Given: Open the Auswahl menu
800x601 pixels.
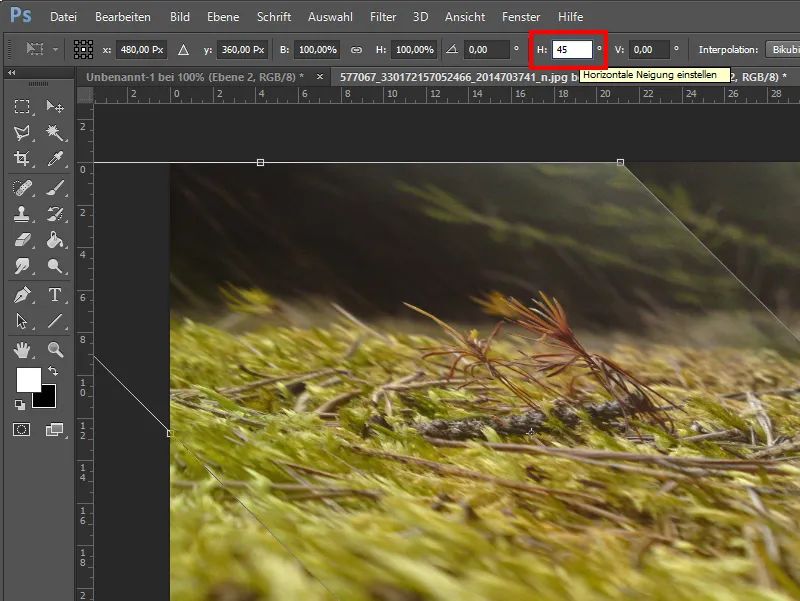Looking at the screenshot, I should click(x=330, y=17).
